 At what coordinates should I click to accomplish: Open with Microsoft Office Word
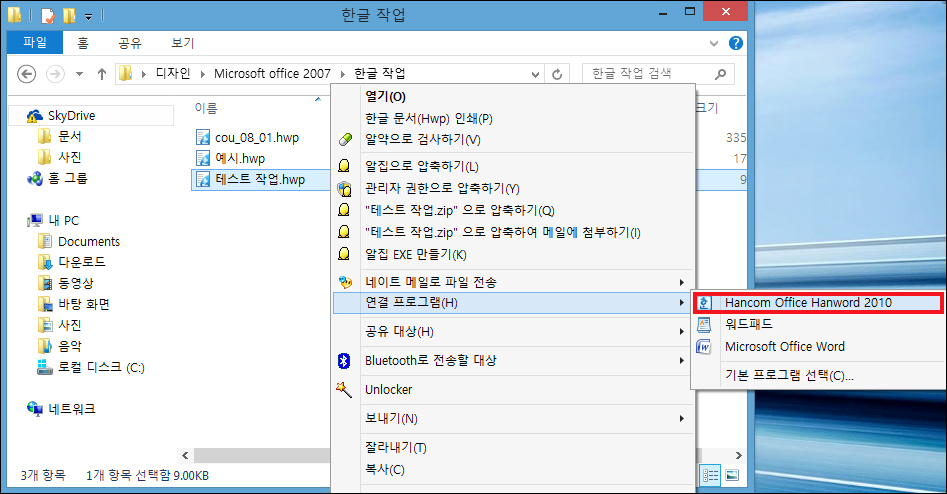pyautogui.click(x=785, y=347)
